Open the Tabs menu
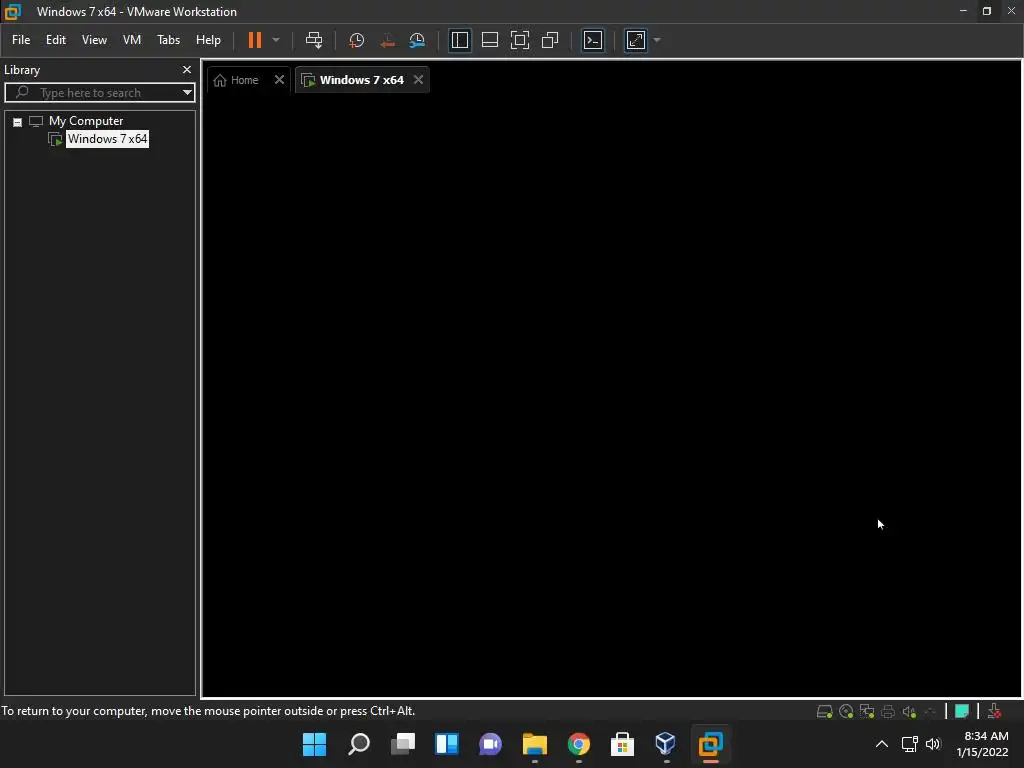Image resolution: width=1024 pixels, height=768 pixels. [168, 40]
